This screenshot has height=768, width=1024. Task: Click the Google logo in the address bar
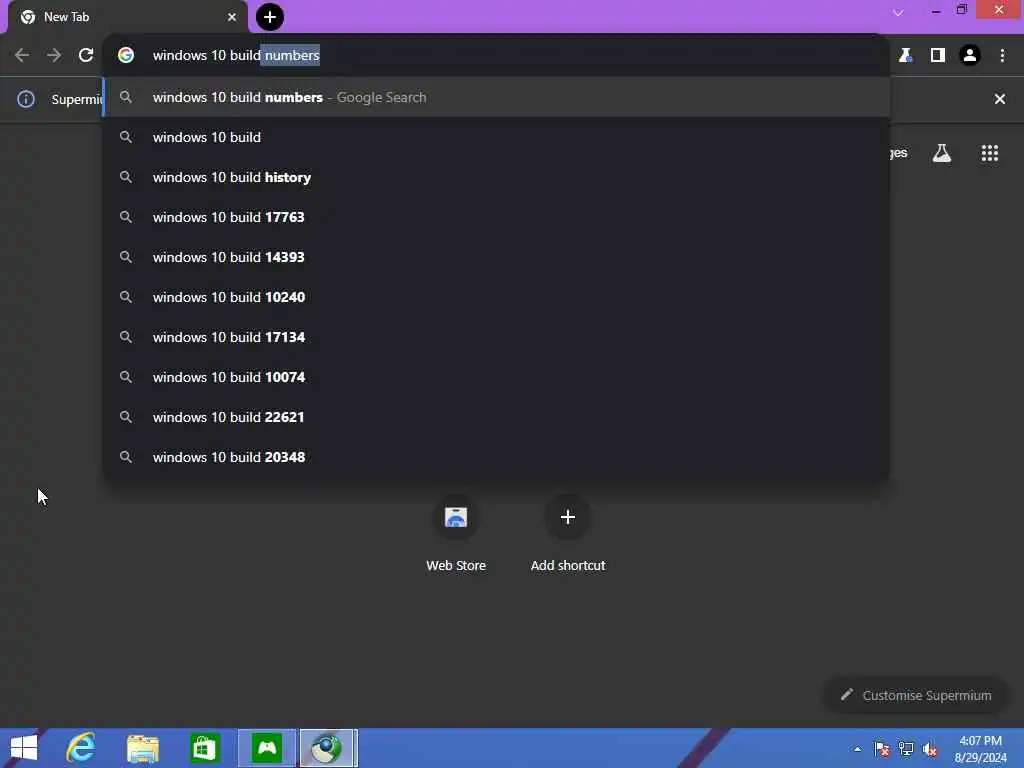coord(126,56)
